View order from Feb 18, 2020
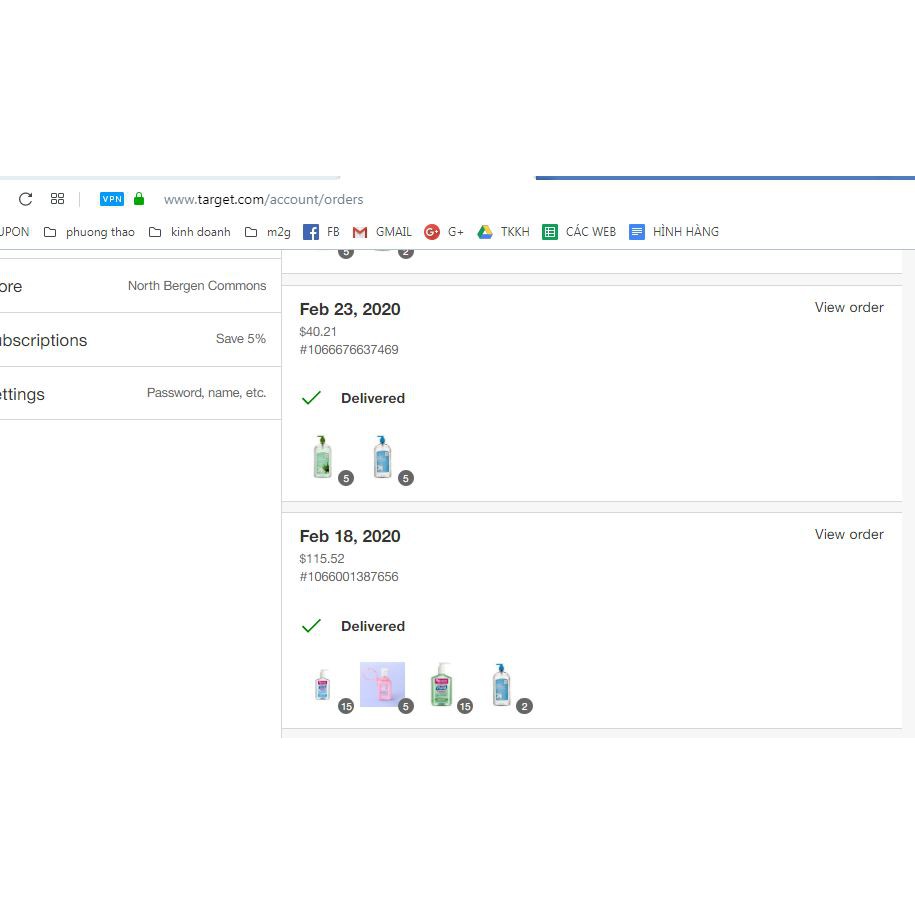Screen dimensions: 915x915 tap(848, 534)
